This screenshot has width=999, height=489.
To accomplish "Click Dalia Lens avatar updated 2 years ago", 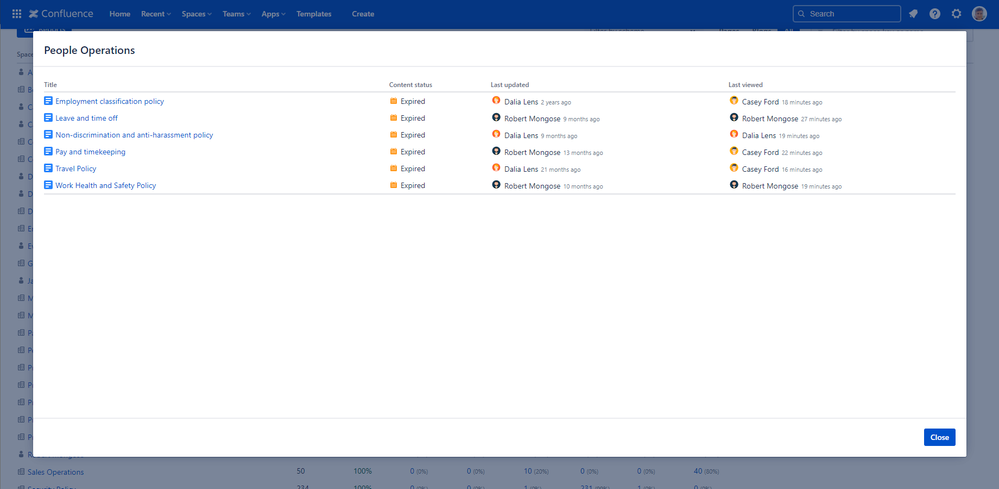I will 496,101.
